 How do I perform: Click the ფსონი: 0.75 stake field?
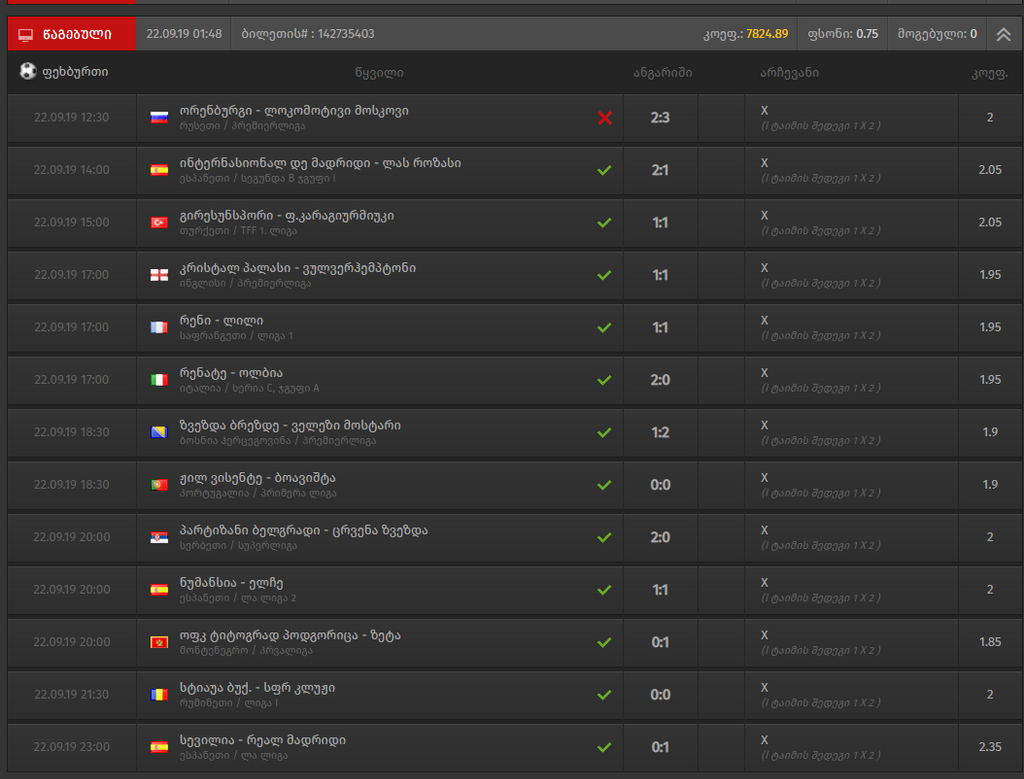click(x=843, y=34)
